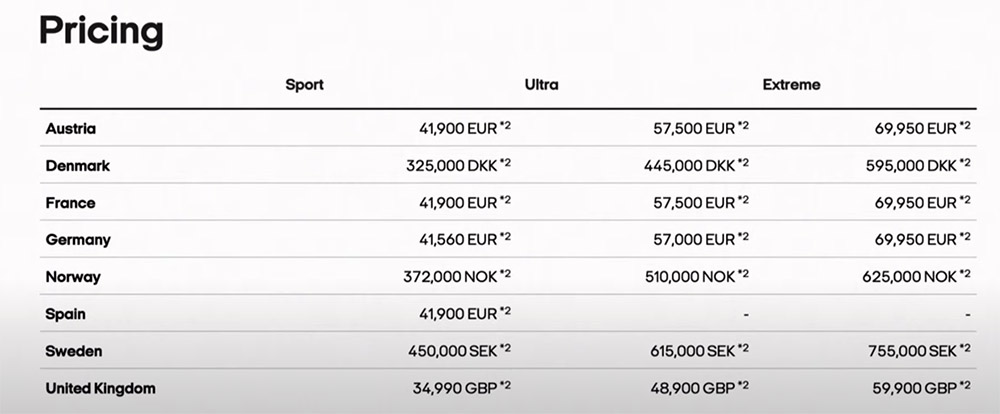Click the 325,000 DKK Sport price
Image resolution: width=1000 pixels, height=414 pixels.
452,166
